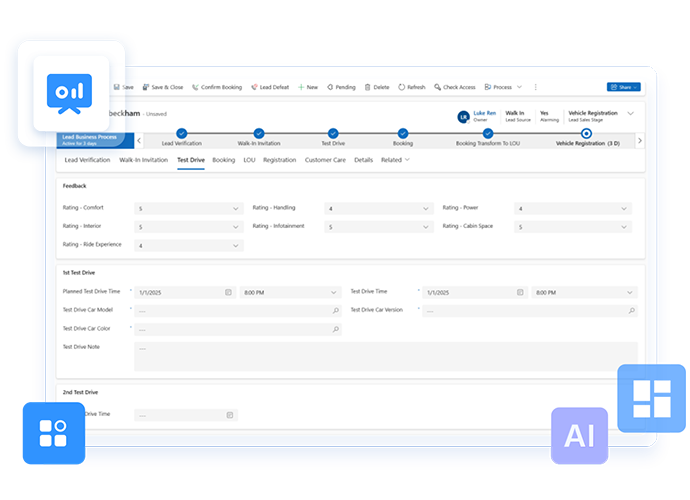The height and width of the screenshot is (500, 690).
Task: Switch to the Customer Care tab
Action: click(x=324, y=160)
